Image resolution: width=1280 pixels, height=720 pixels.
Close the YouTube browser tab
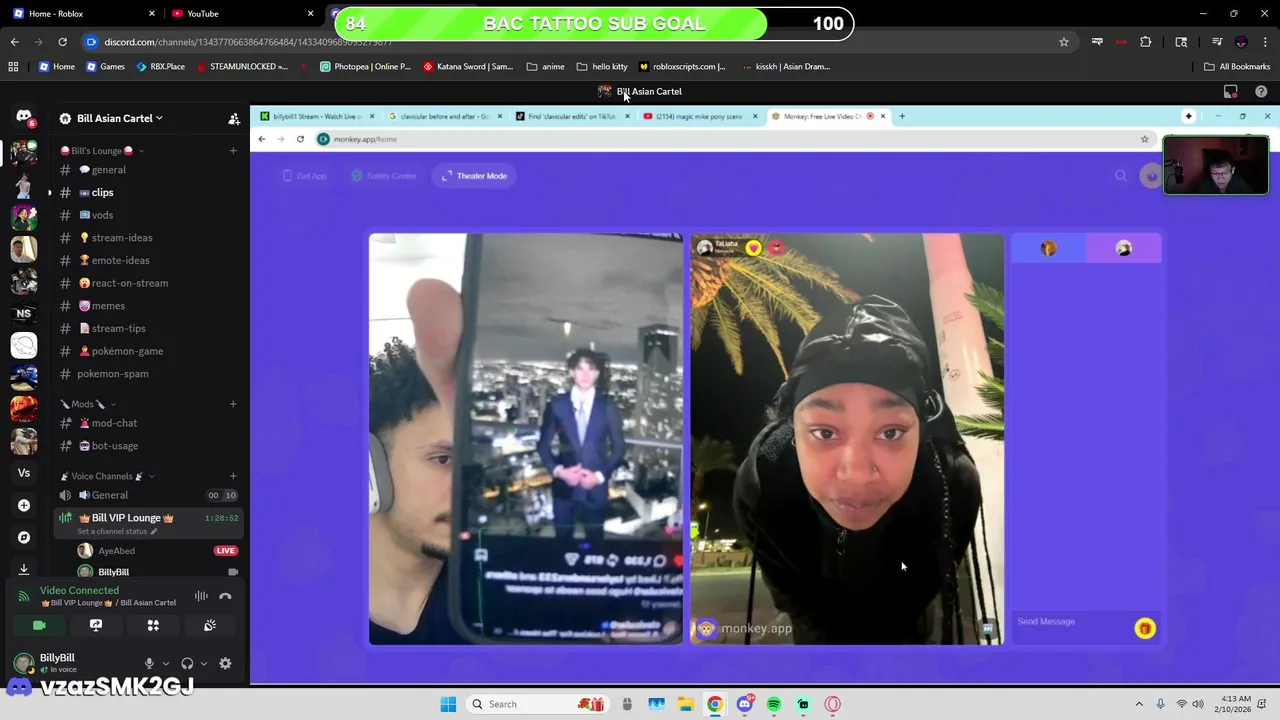click(310, 14)
